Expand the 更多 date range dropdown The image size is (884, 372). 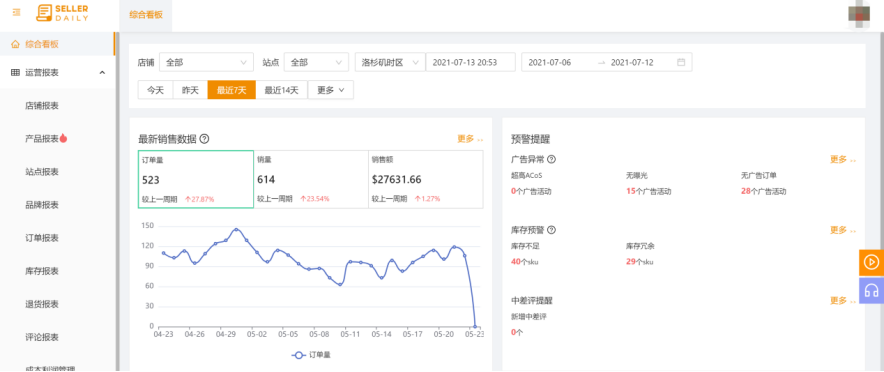(x=330, y=90)
